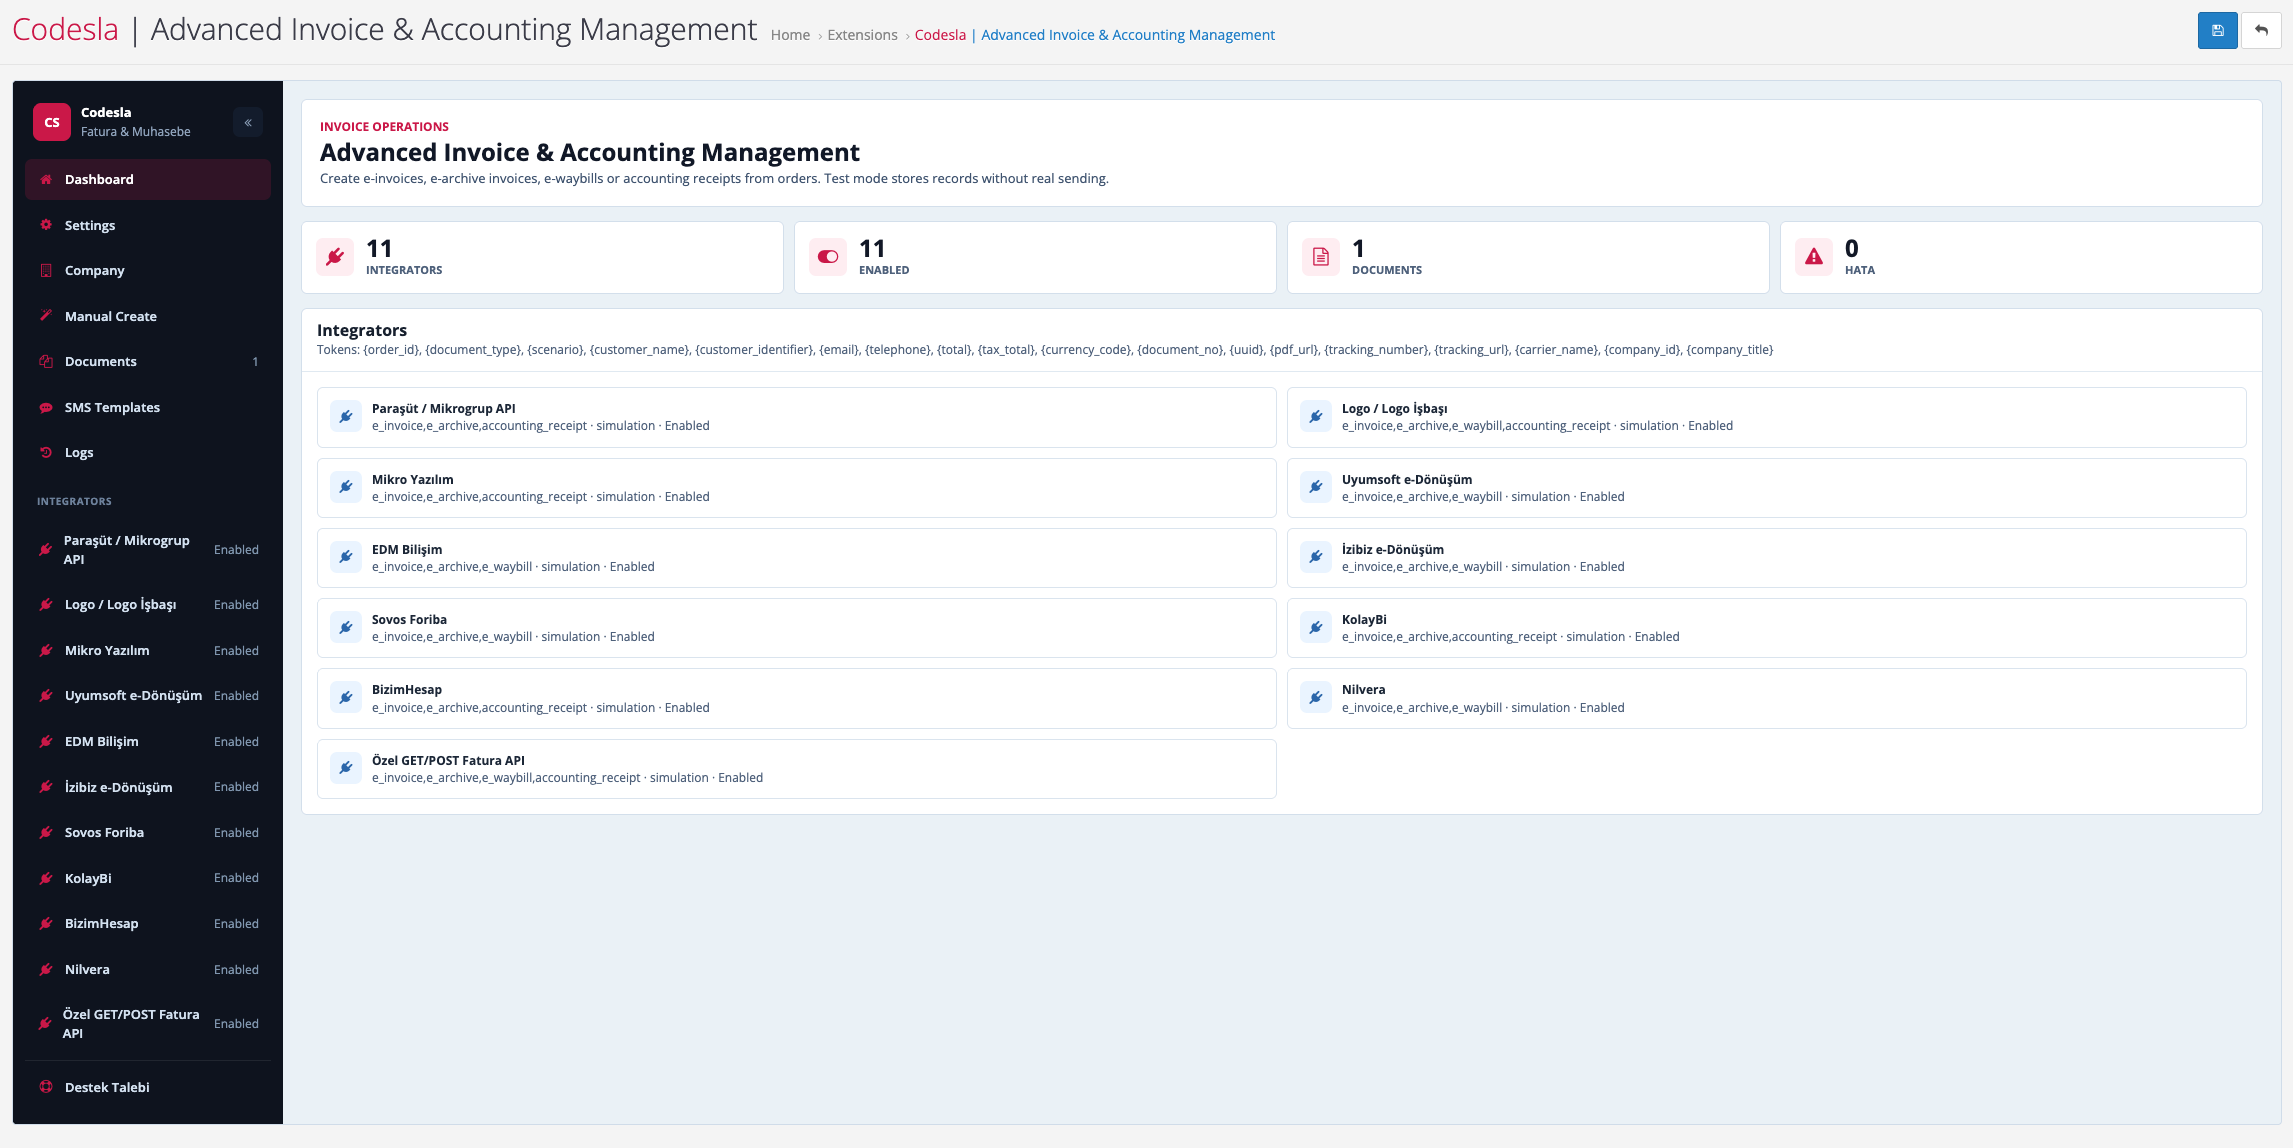Click the plug icon on Mikro Yazılım card
Image resolution: width=2293 pixels, height=1148 pixels.
pos(346,487)
